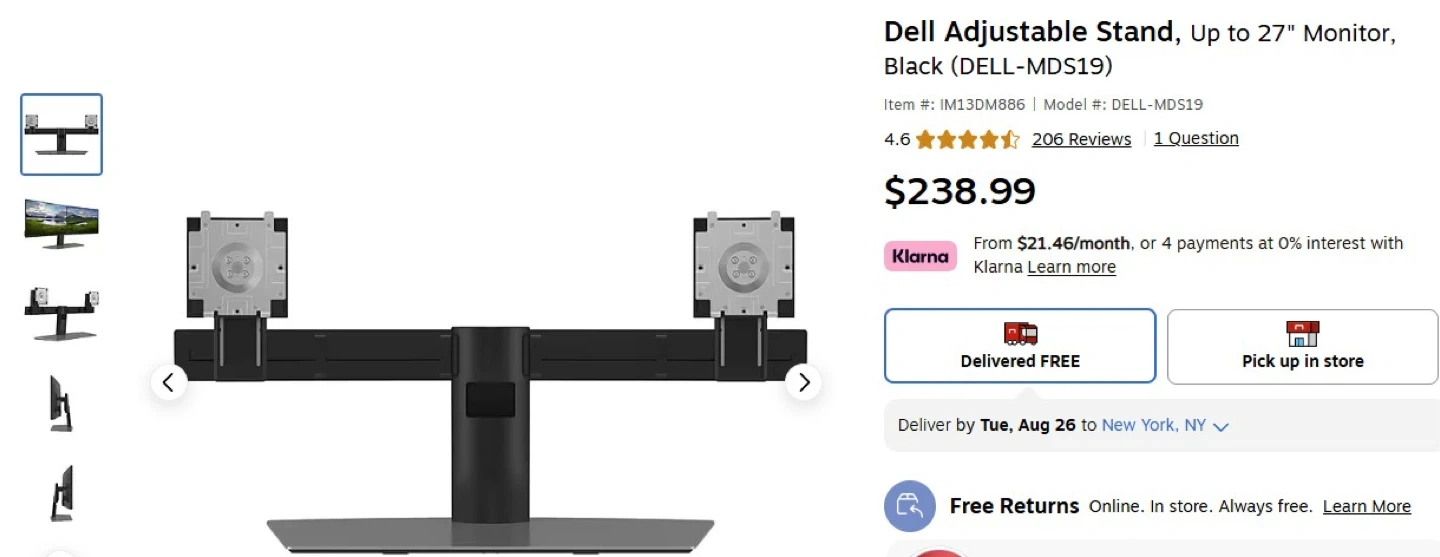Click the next image arrow
The width and height of the screenshot is (1440, 557).
pyautogui.click(x=803, y=382)
